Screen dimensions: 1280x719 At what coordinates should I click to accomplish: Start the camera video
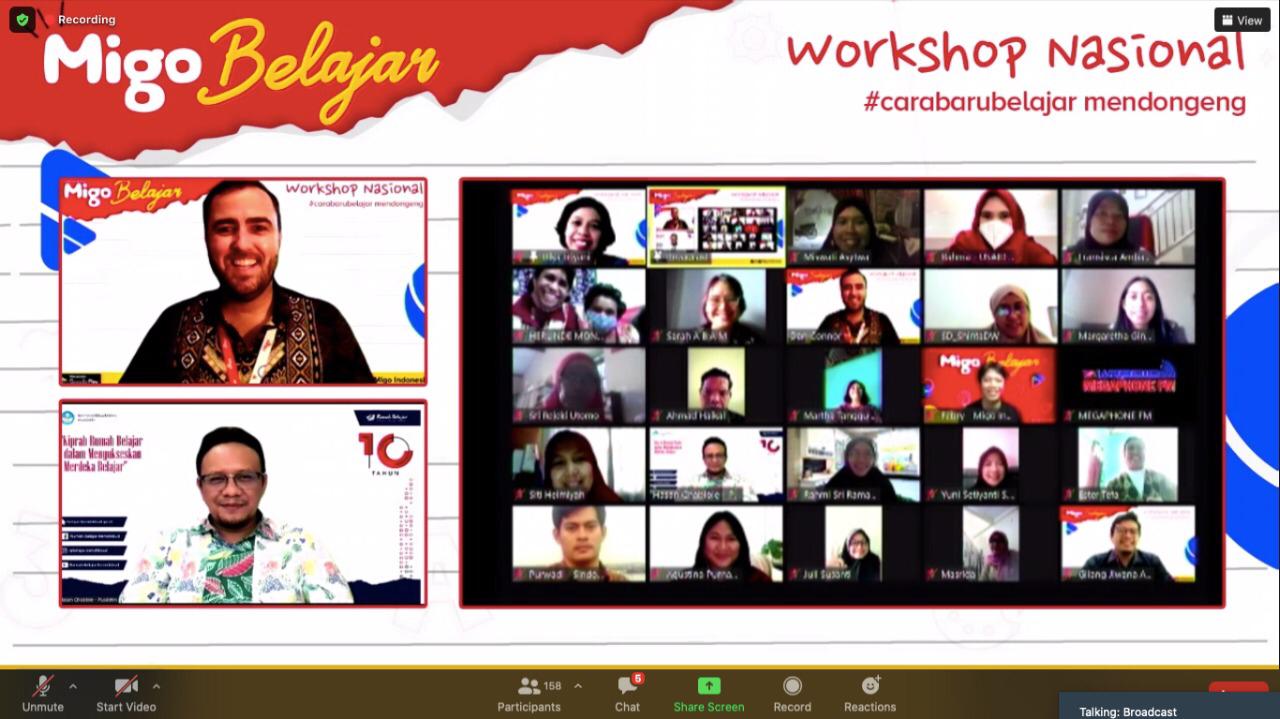(x=126, y=693)
